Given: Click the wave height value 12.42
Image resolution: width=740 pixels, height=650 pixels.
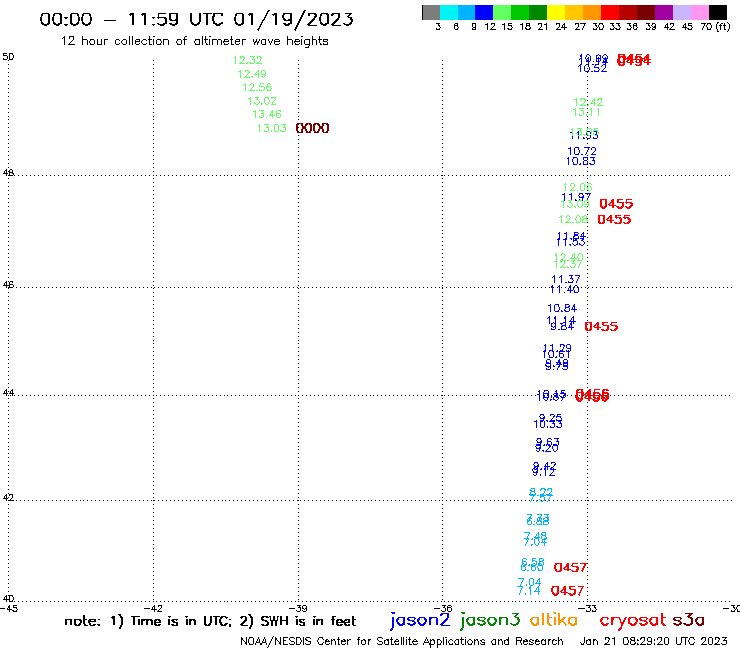Looking at the screenshot, I should [588, 102].
